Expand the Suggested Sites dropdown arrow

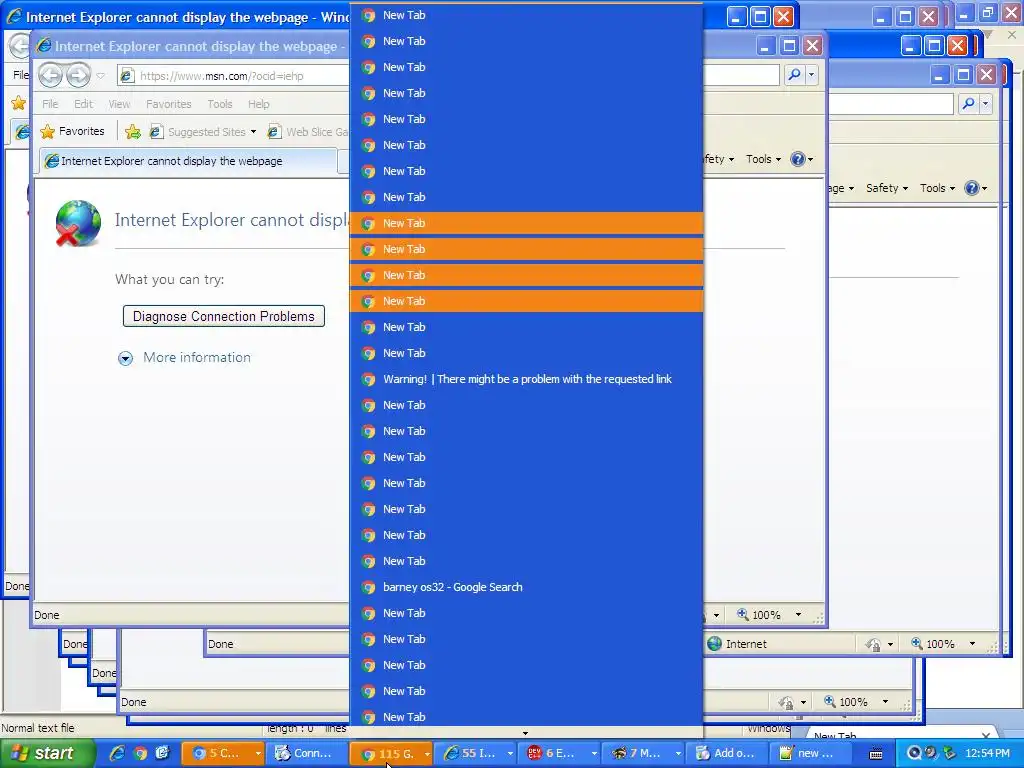coord(253,132)
